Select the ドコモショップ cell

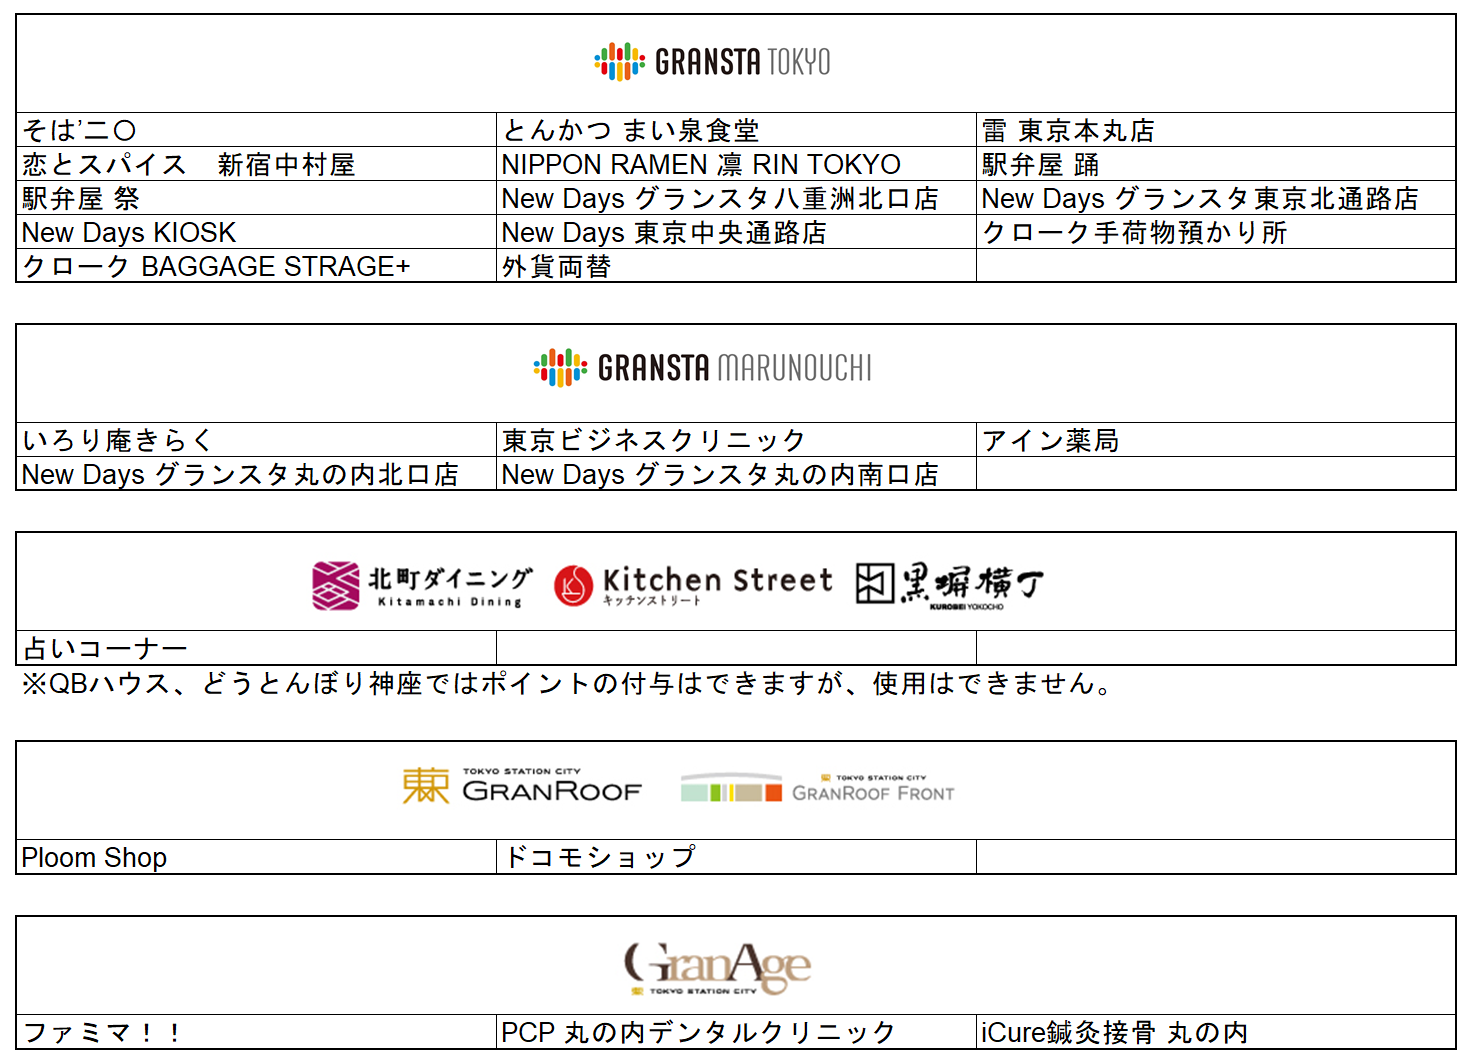pyautogui.click(x=736, y=857)
